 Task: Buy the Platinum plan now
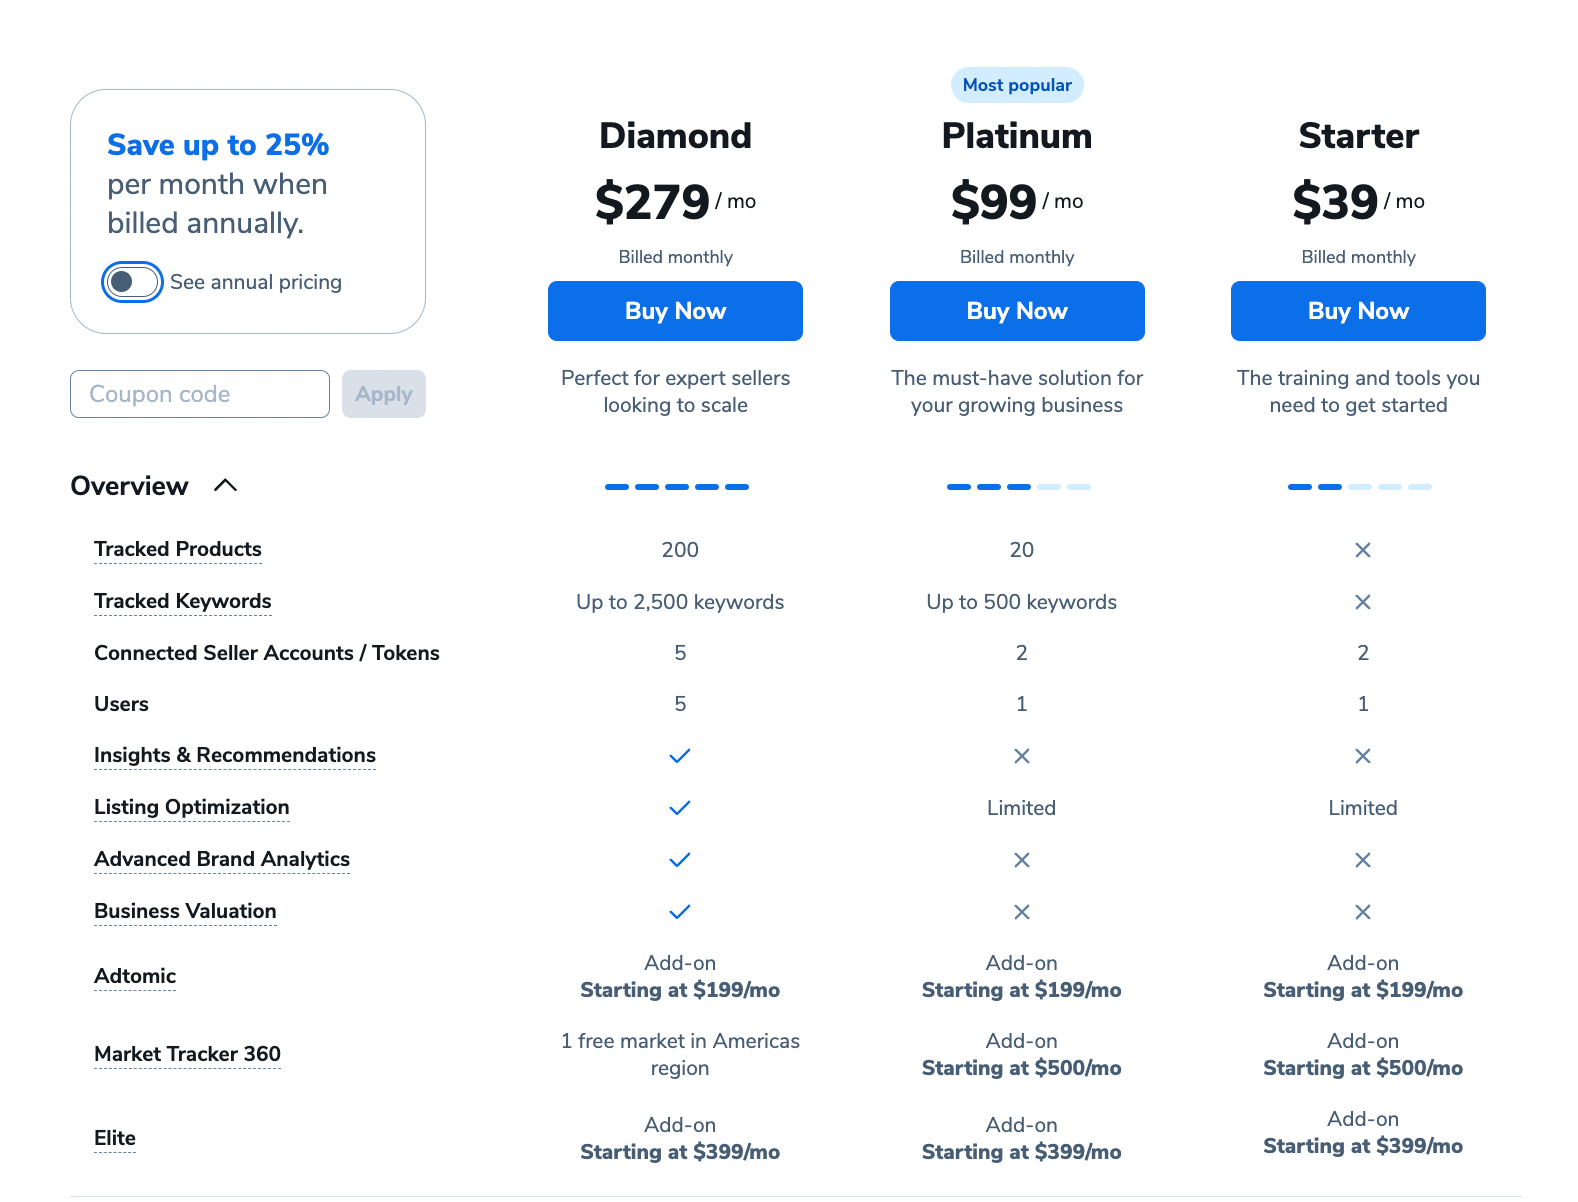point(1017,311)
